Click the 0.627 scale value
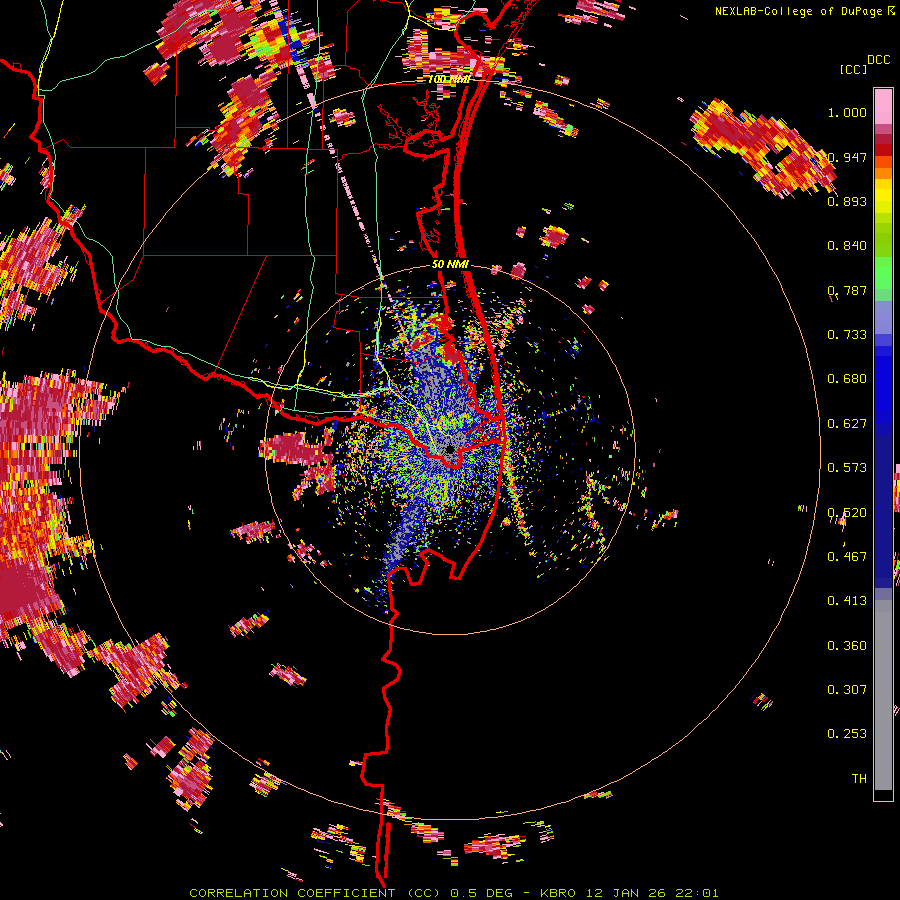Viewport: 900px width, 900px height. (x=847, y=424)
